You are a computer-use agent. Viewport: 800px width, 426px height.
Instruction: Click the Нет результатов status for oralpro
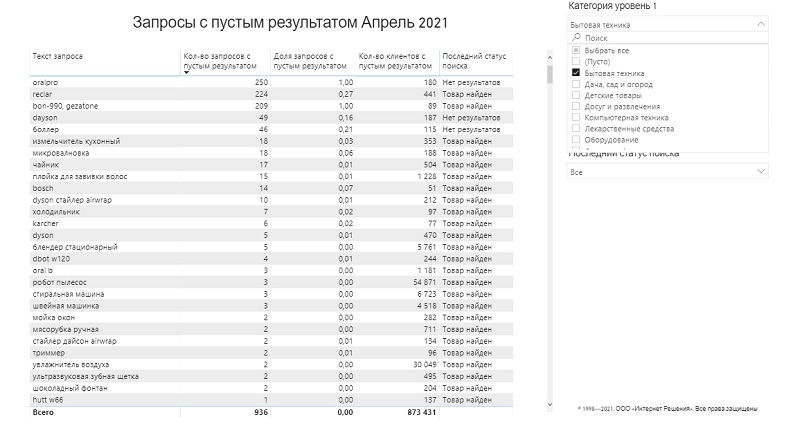pos(471,82)
